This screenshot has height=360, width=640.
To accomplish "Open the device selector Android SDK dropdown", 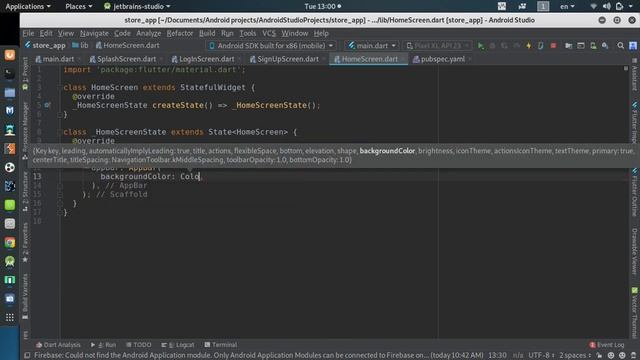I will pyautogui.click(x=271, y=46).
